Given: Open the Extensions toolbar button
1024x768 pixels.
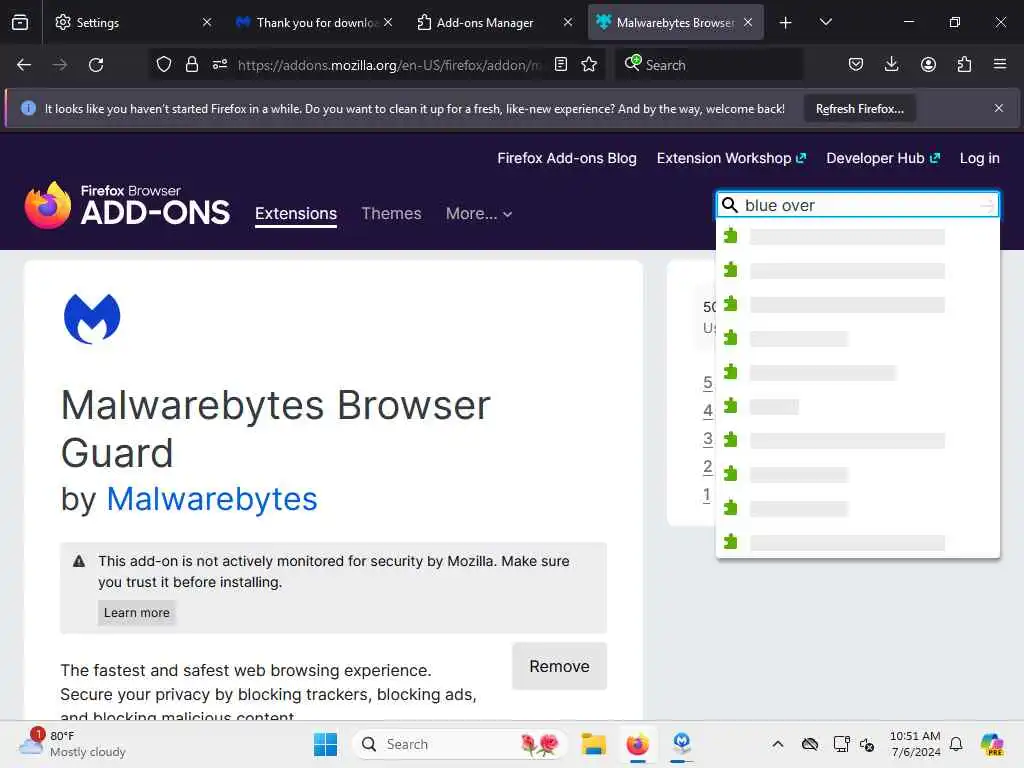Looking at the screenshot, I should click(x=964, y=64).
